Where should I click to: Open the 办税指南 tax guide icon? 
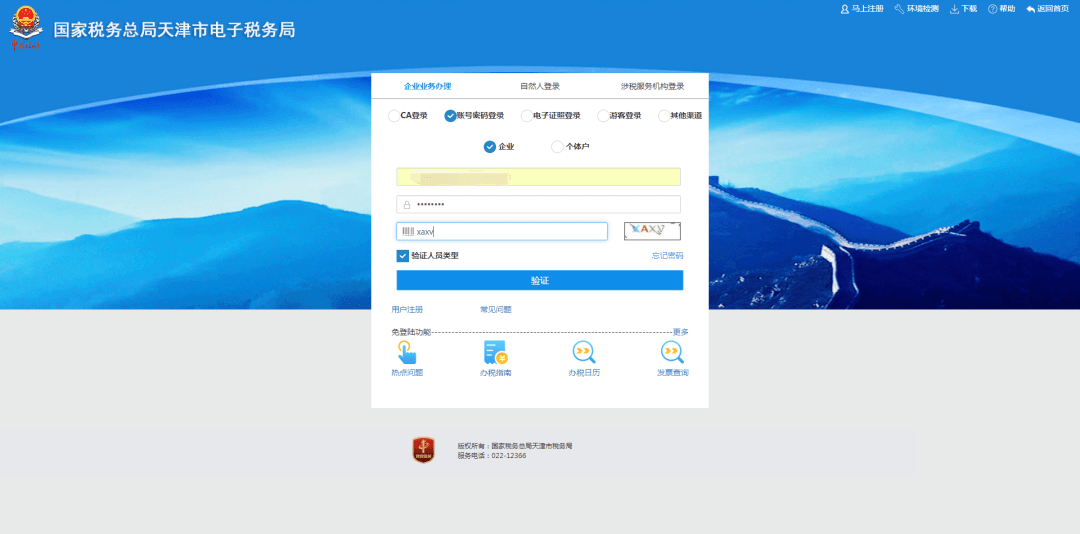[x=495, y=352]
